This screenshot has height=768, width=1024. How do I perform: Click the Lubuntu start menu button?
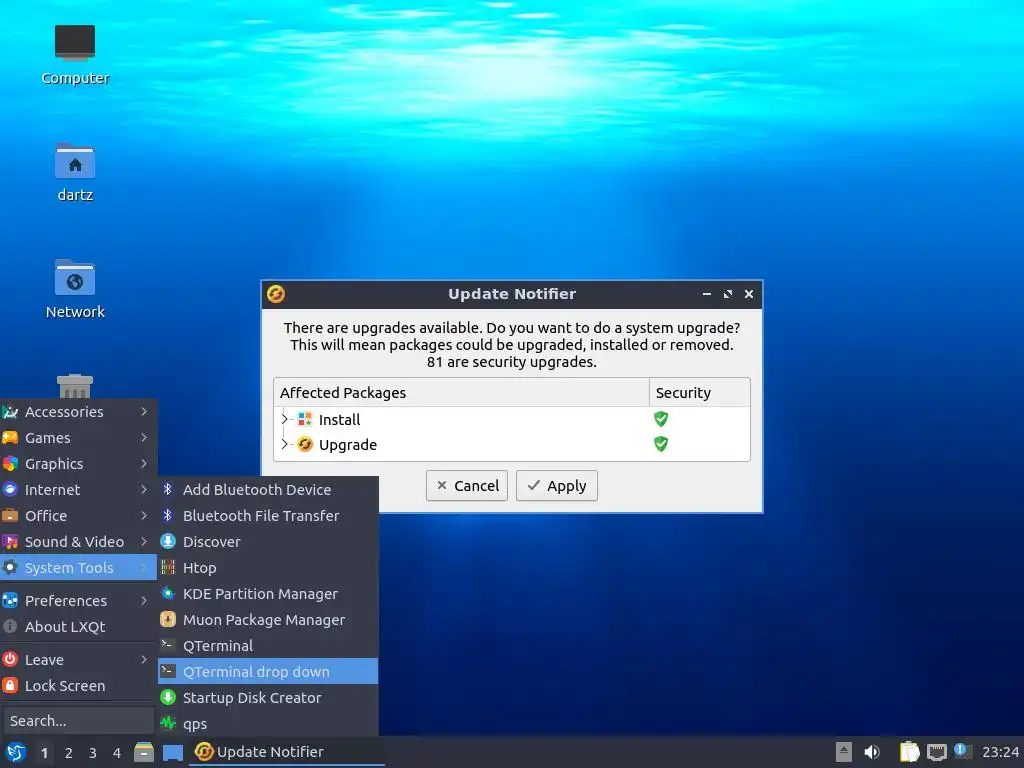click(x=15, y=752)
